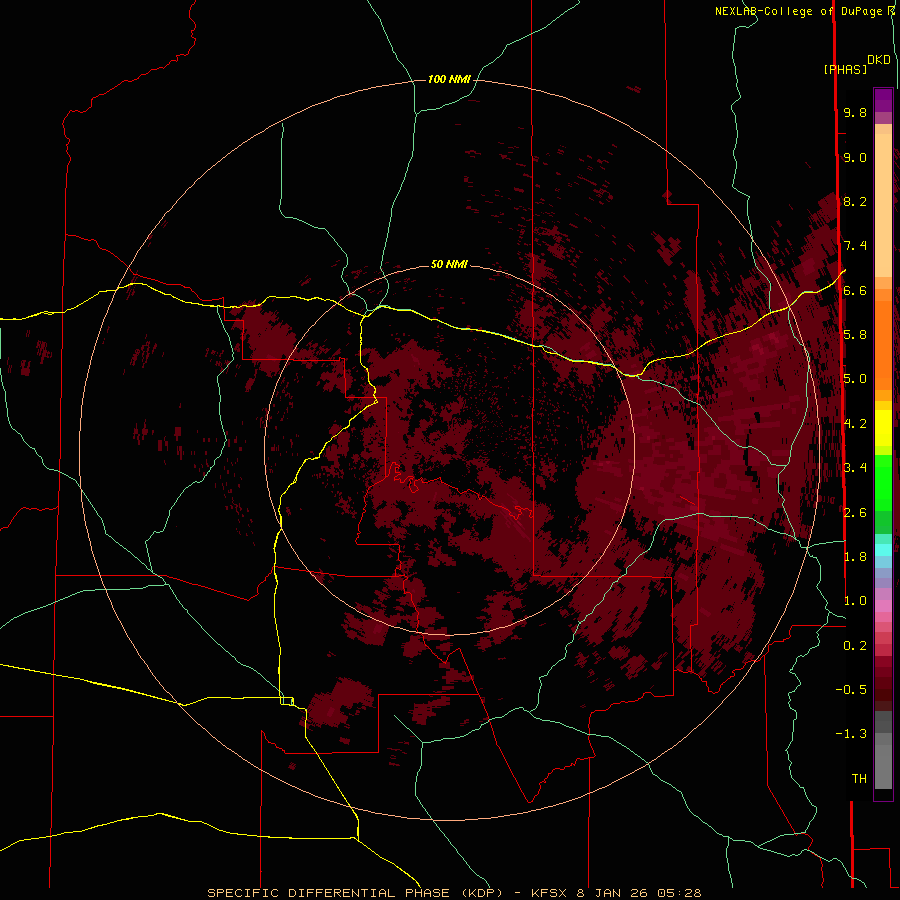
Task: Click the 9.8 legend value
Action: (x=855, y=112)
